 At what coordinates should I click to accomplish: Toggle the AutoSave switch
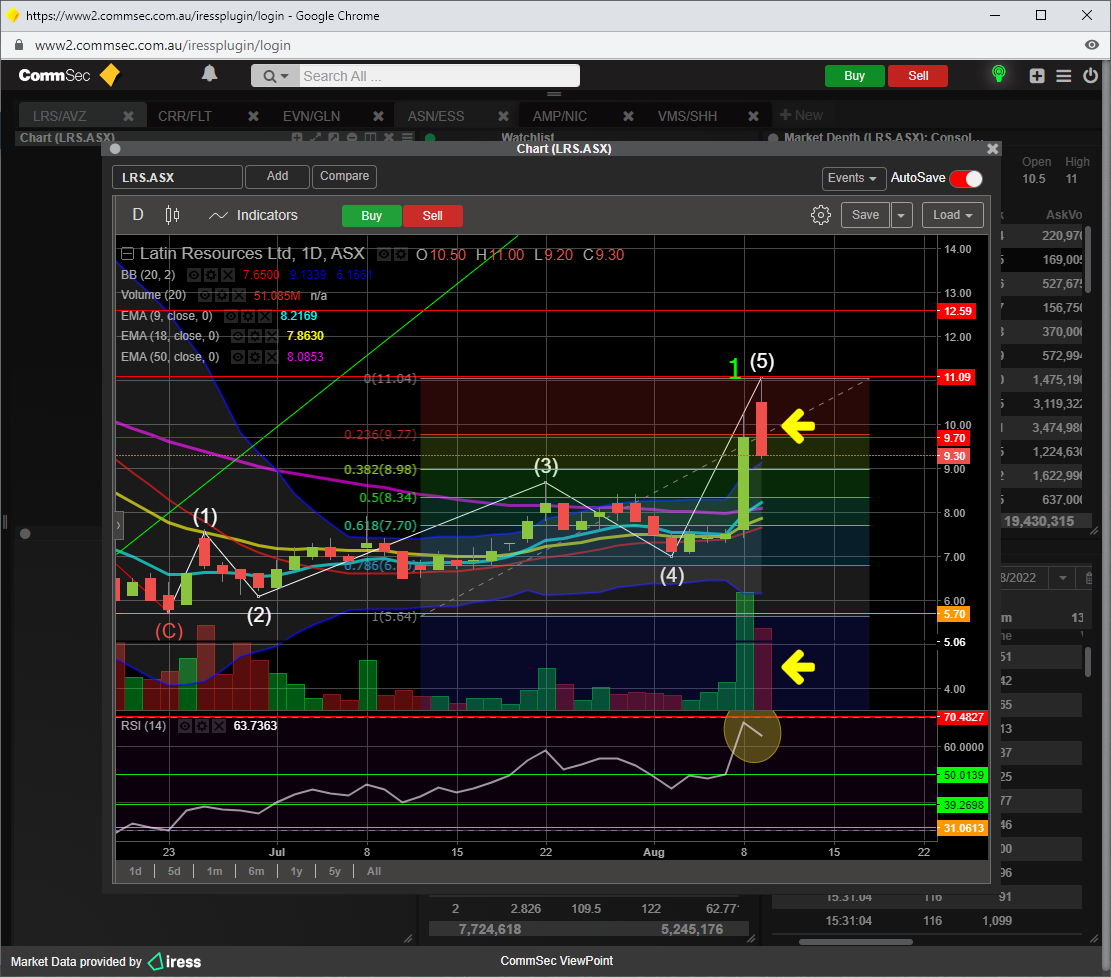[966, 178]
